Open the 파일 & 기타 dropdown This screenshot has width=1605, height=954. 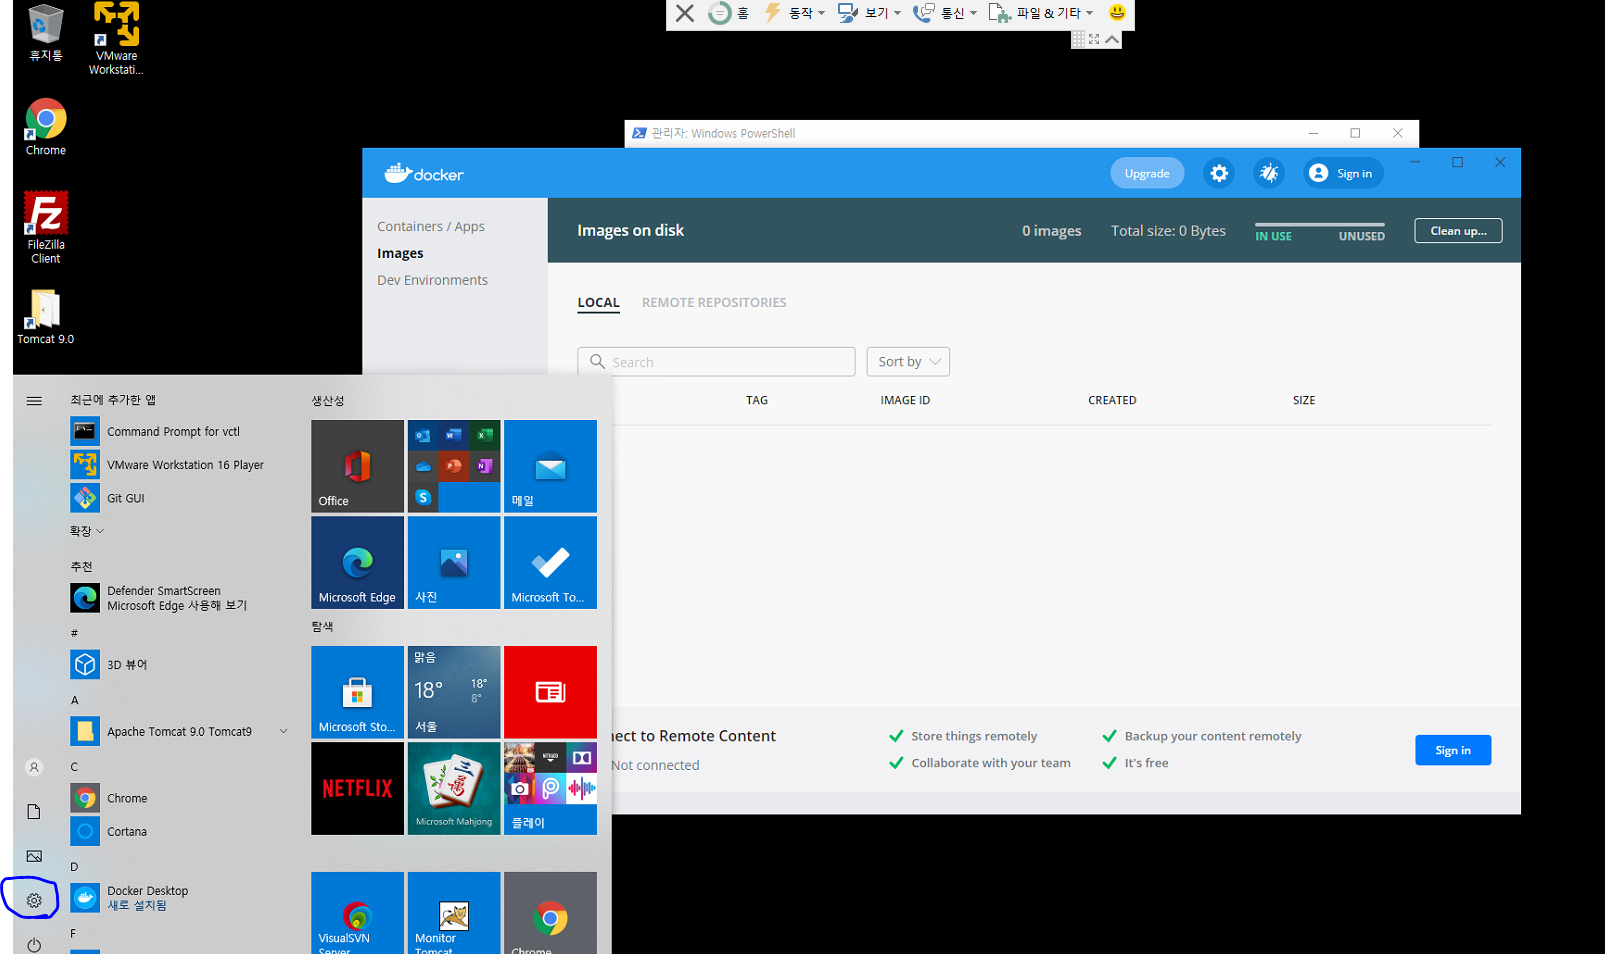click(x=1041, y=13)
